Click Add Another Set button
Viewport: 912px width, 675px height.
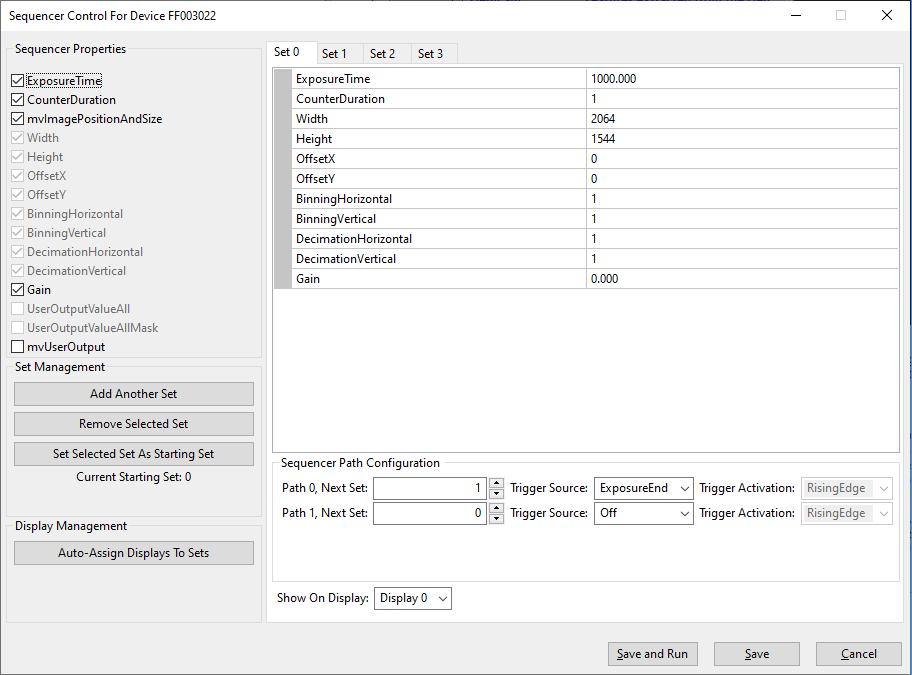[x=134, y=394]
